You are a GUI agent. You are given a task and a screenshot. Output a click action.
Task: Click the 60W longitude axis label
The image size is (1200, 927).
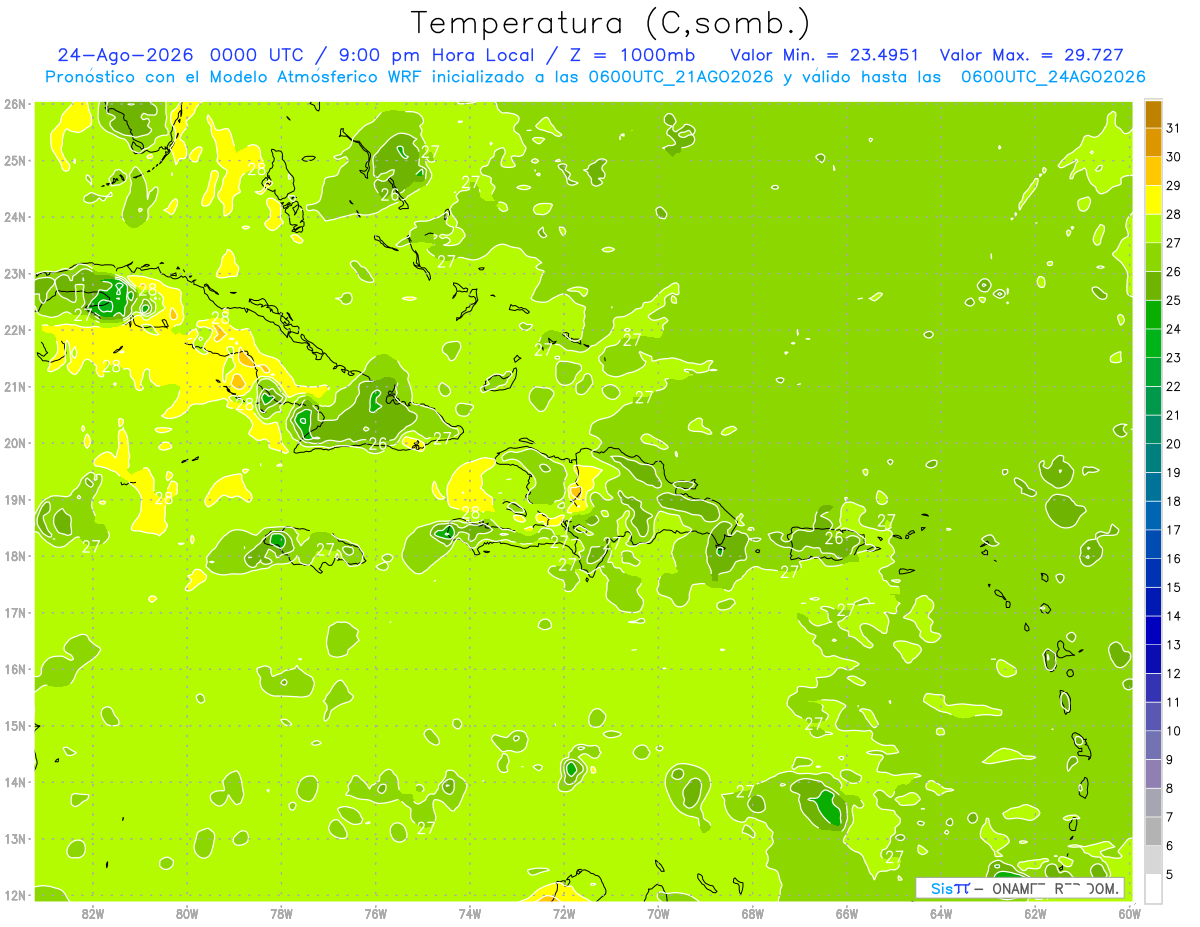coord(1129,913)
